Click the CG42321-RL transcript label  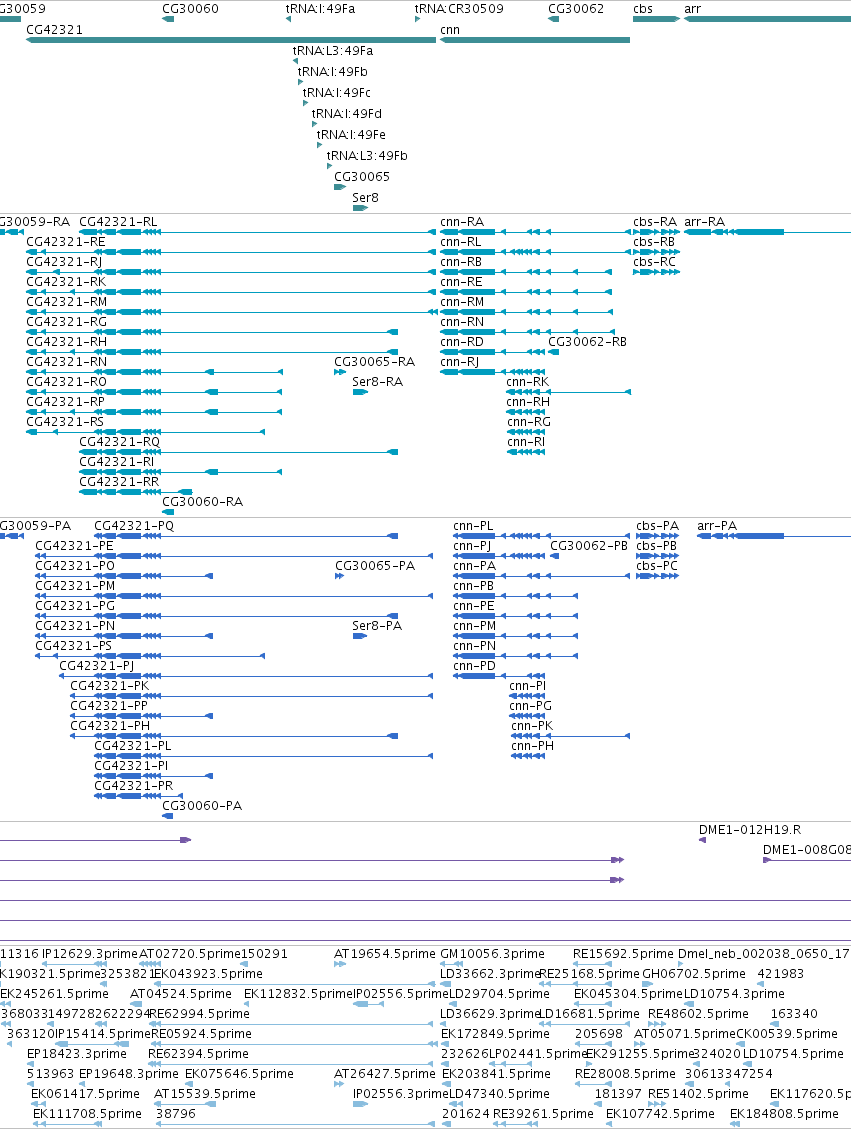pos(118,222)
